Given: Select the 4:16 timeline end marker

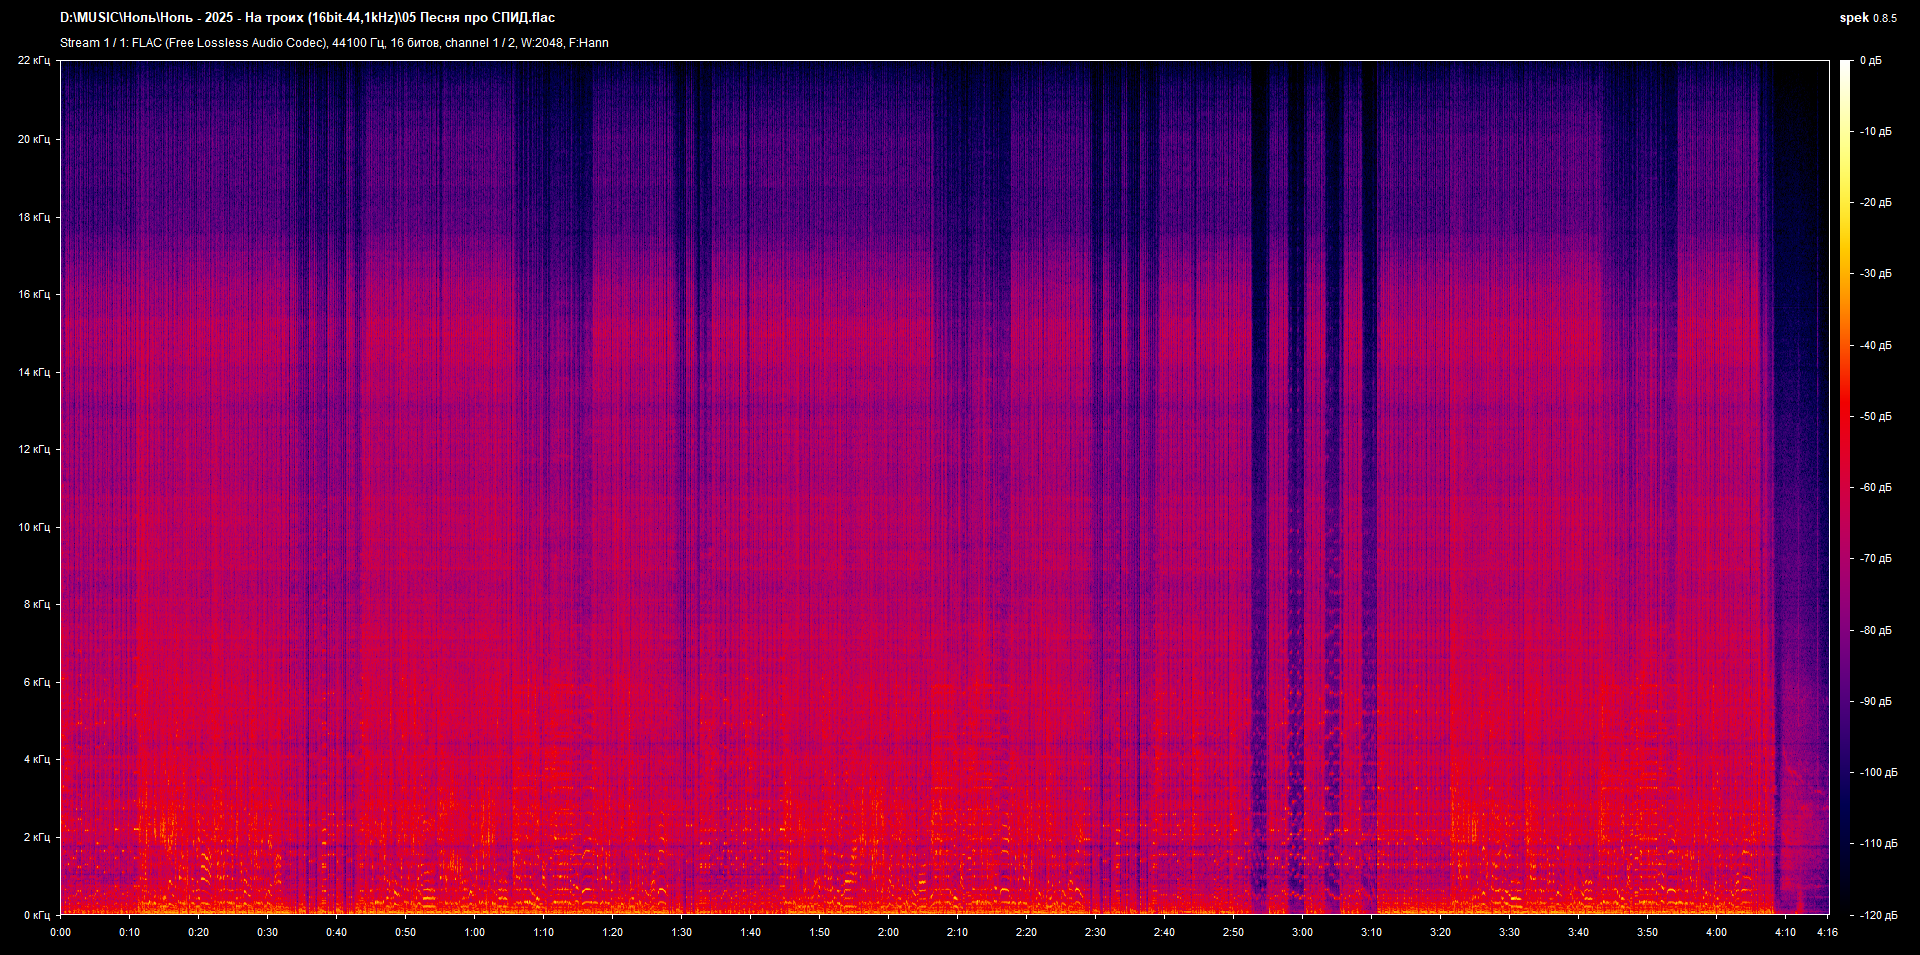Looking at the screenshot, I should tap(1827, 931).
